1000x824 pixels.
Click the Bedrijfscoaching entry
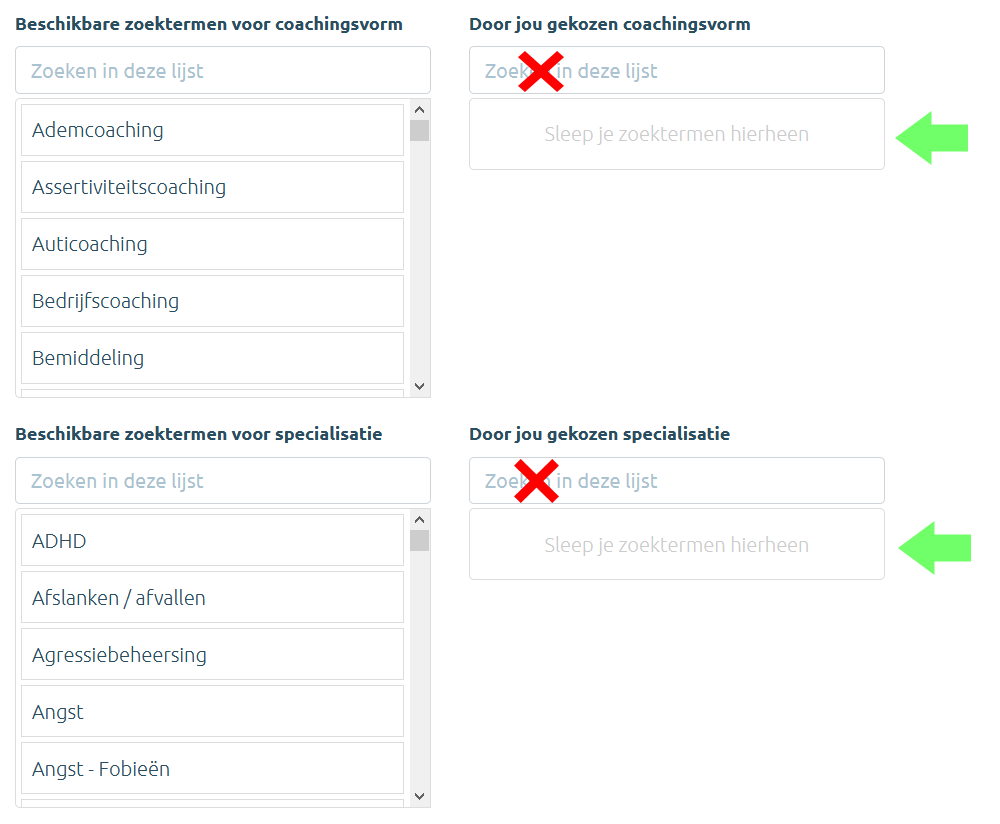click(x=212, y=301)
